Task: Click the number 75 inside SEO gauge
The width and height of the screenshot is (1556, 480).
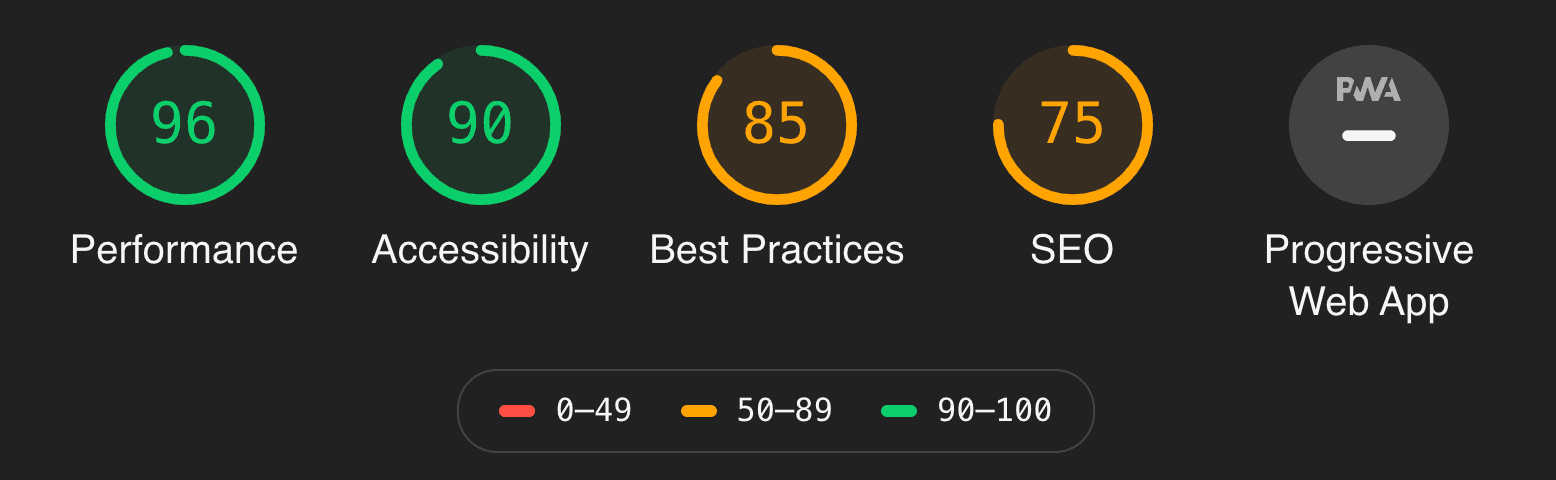Action: pyautogui.click(x=1072, y=124)
